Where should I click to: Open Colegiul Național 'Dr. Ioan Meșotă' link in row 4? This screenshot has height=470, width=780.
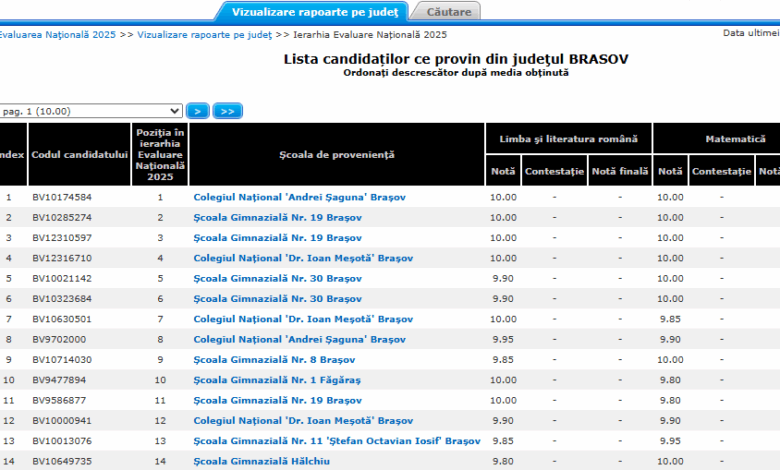click(302, 258)
